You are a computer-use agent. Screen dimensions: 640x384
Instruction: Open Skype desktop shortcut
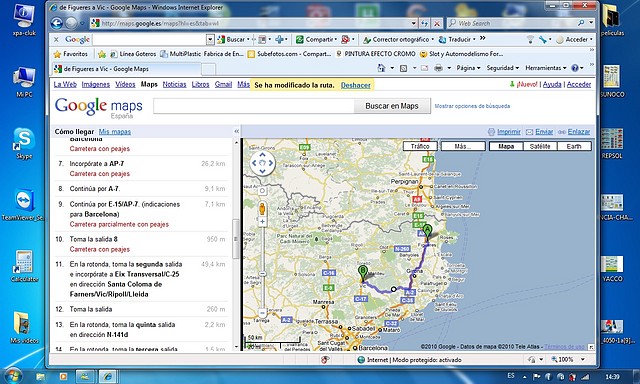coord(24,144)
